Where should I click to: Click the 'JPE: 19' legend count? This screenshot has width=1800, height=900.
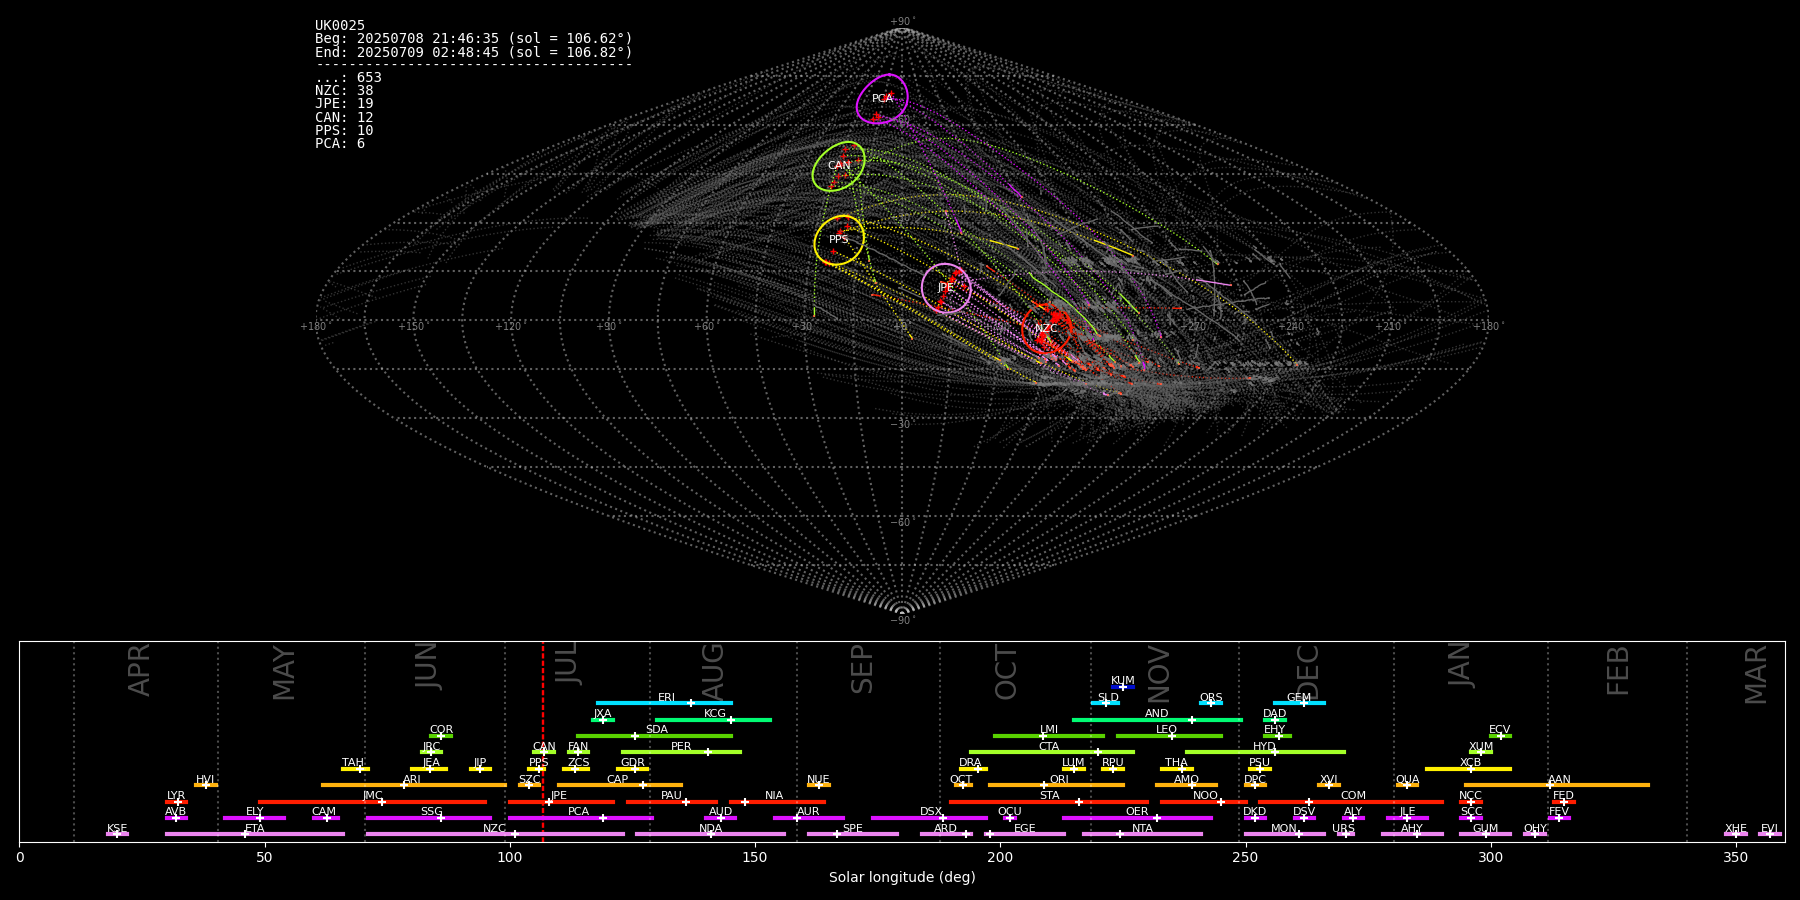344,104
